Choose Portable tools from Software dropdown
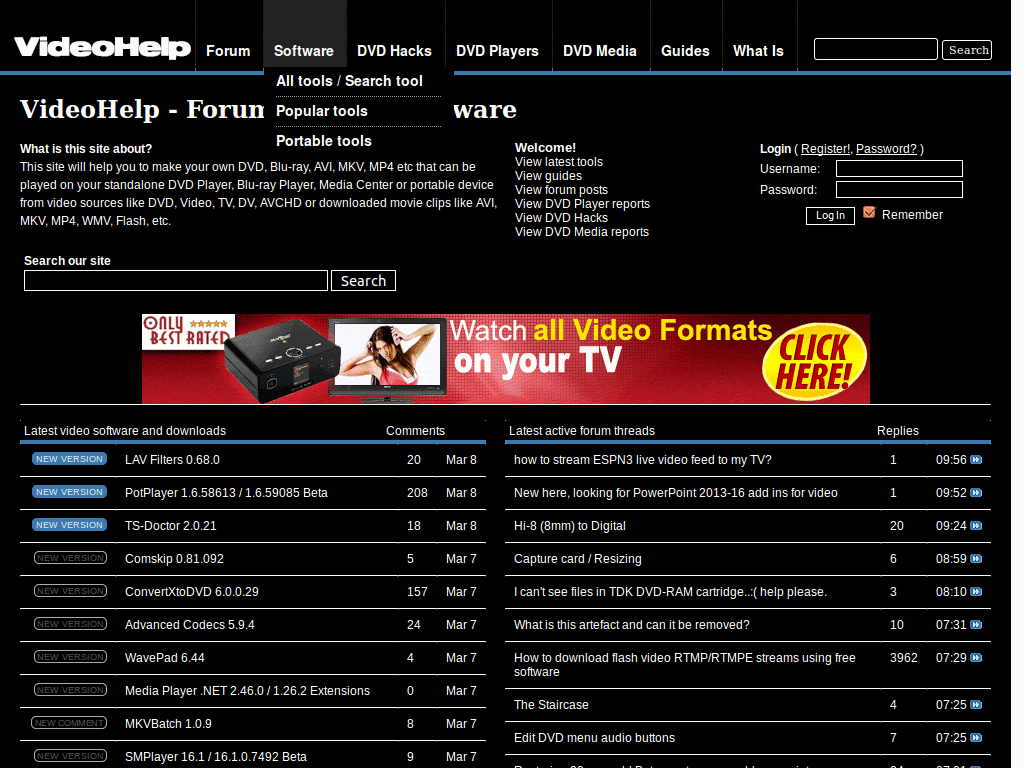The image size is (1024, 768). [x=324, y=141]
